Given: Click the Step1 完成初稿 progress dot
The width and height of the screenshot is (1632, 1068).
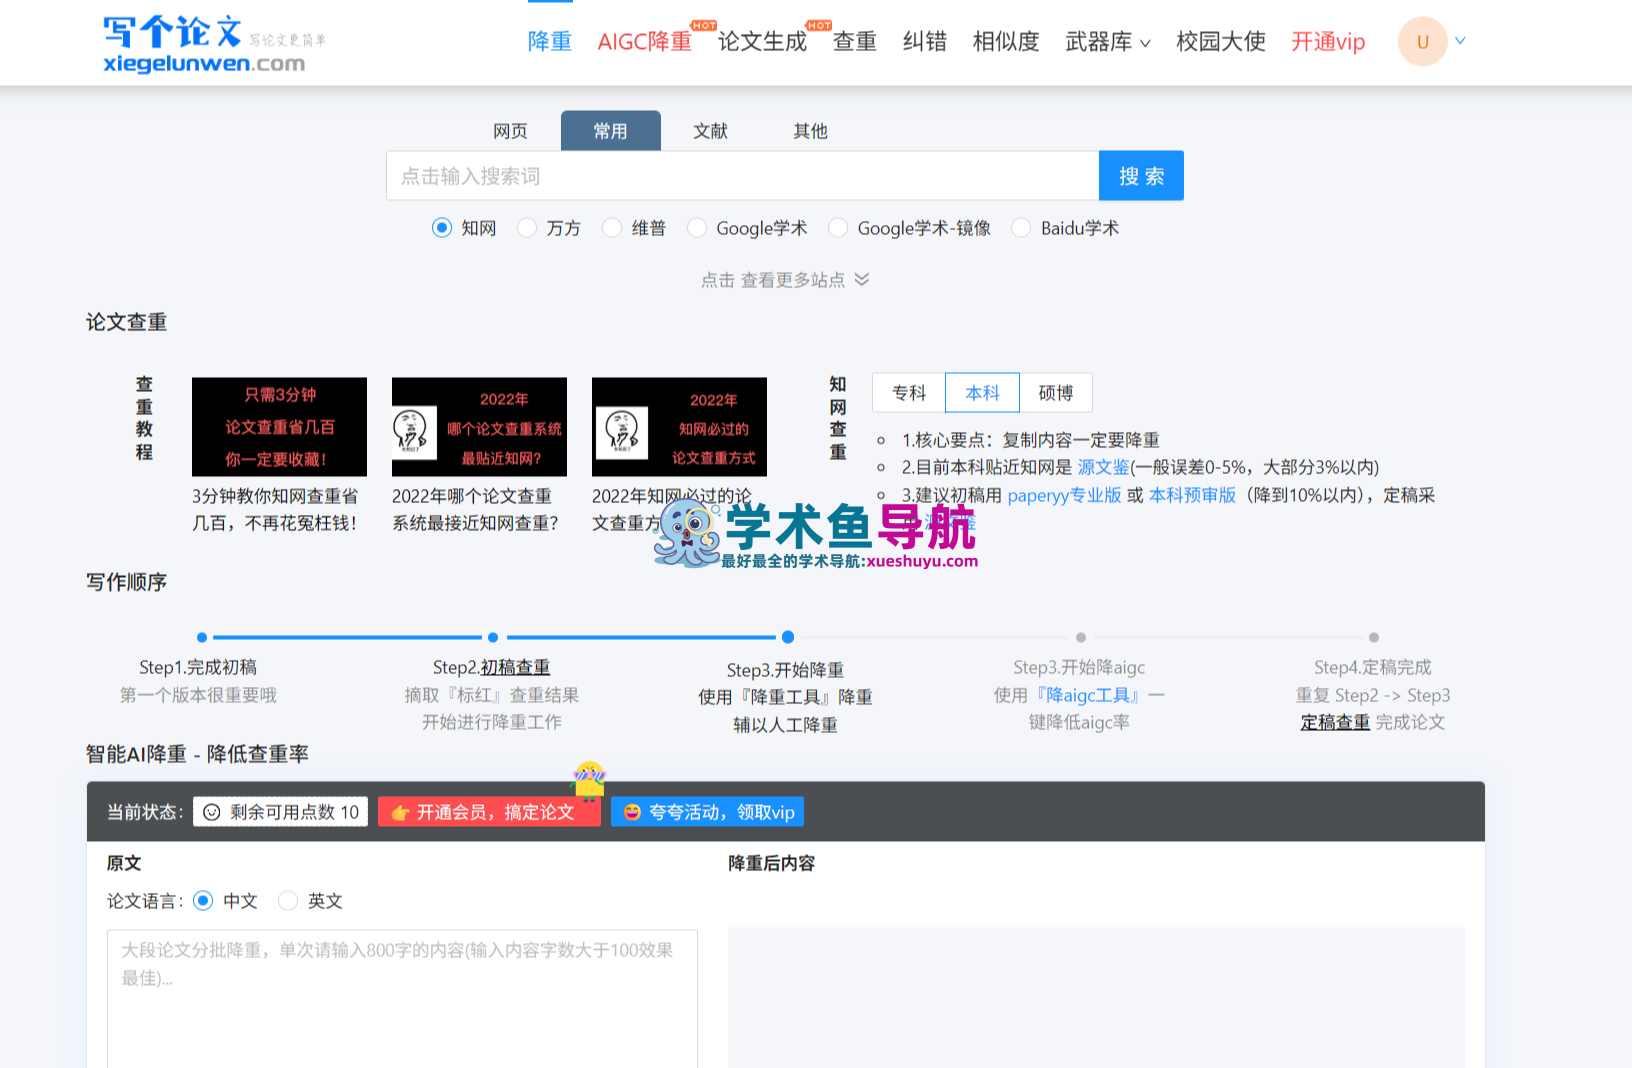Looking at the screenshot, I should [x=202, y=637].
